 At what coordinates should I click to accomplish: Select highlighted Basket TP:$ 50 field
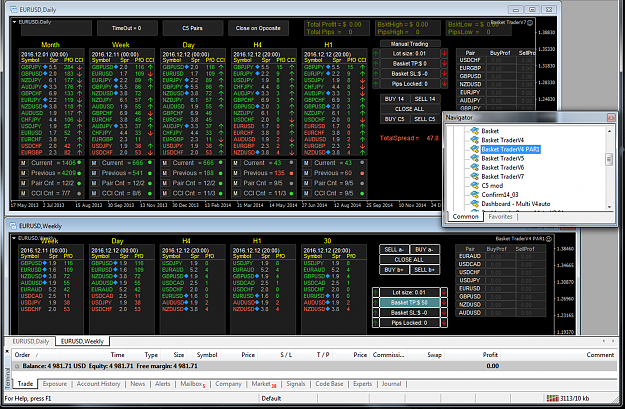tap(409, 303)
